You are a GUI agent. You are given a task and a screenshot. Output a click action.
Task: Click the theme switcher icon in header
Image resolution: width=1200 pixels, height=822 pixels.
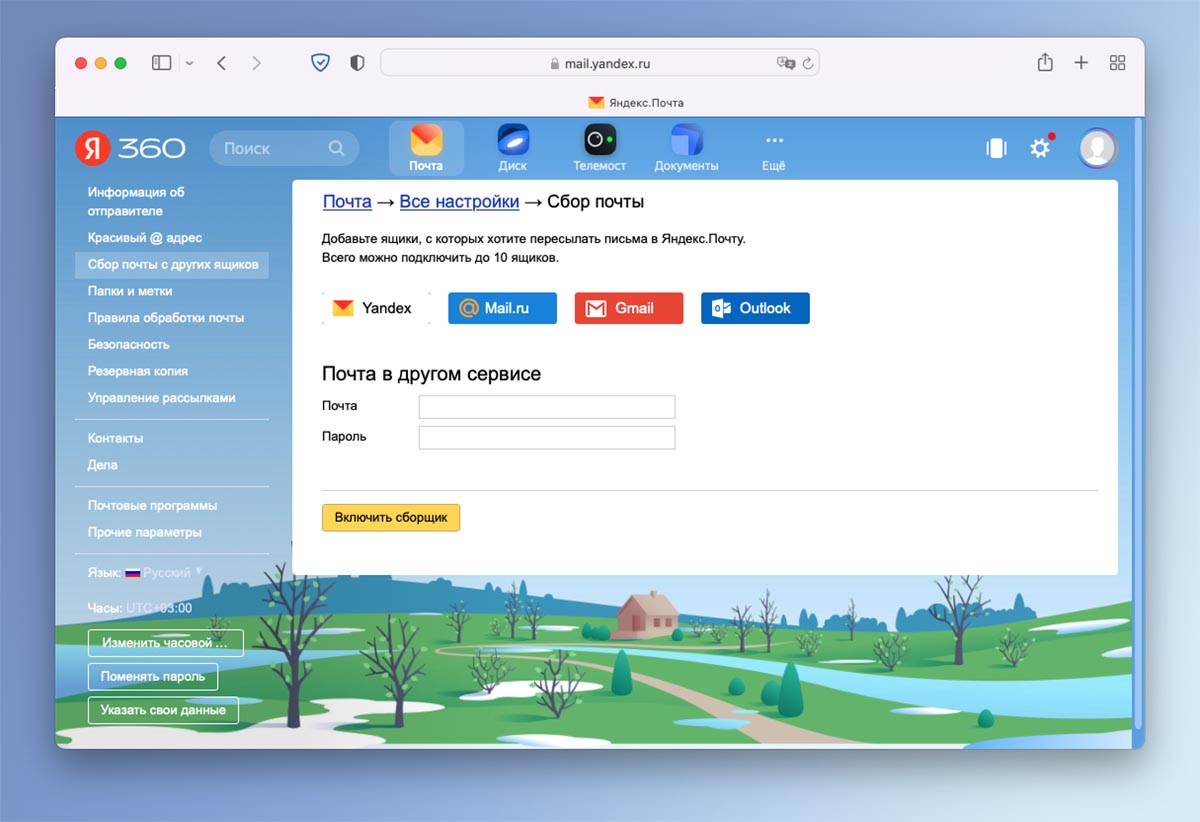point(996,148)
